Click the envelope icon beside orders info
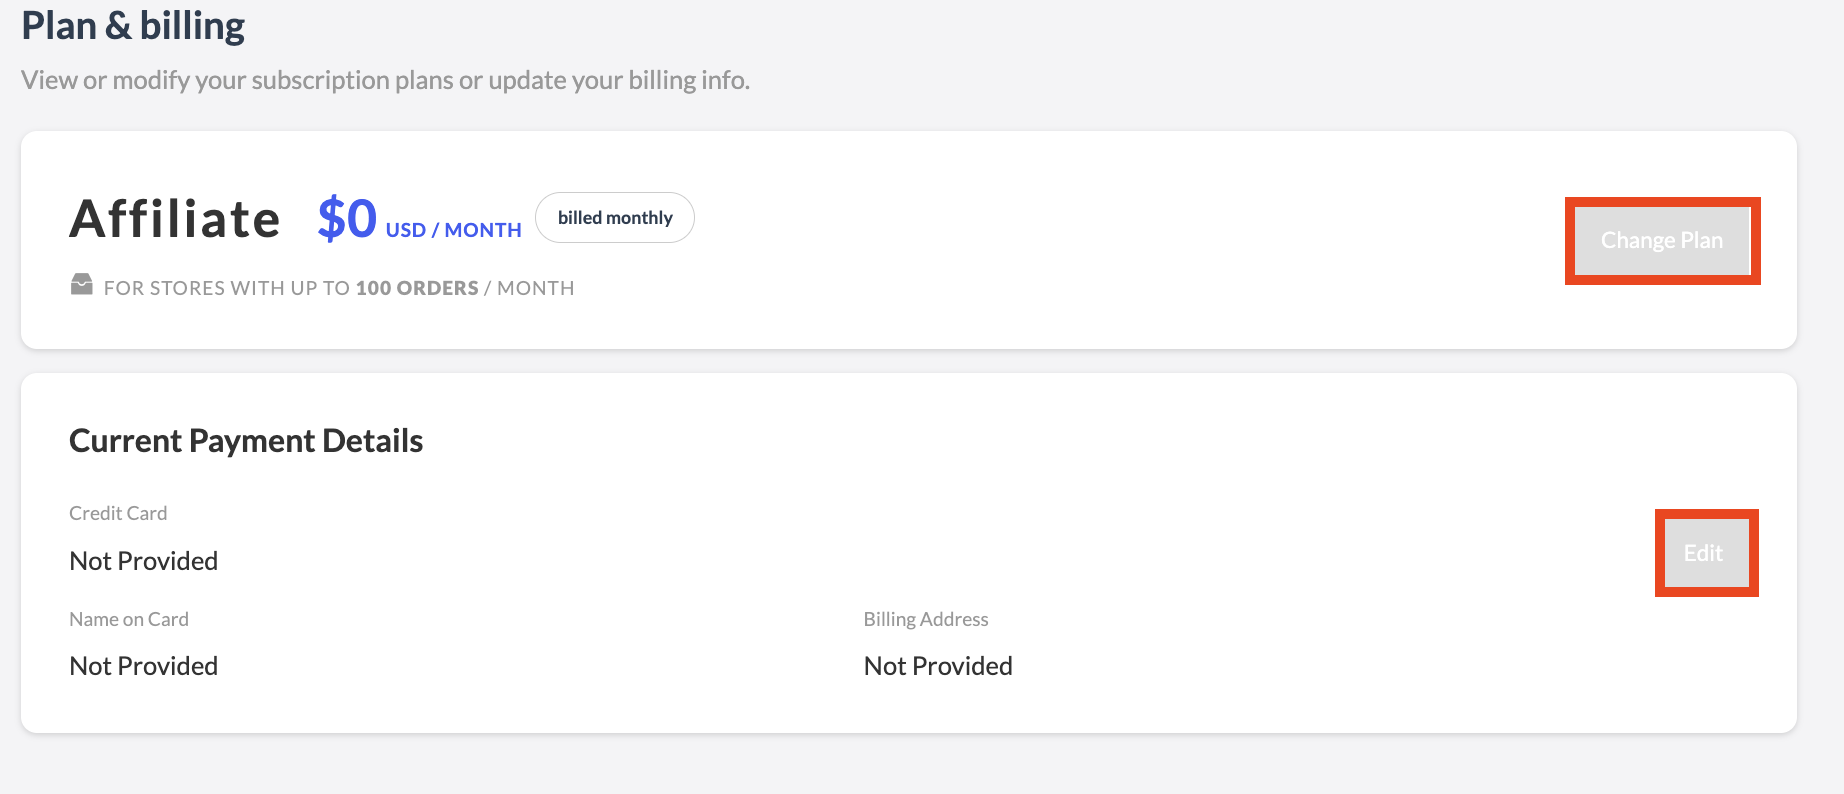1844x794 pixels. (x=83, y=286)
